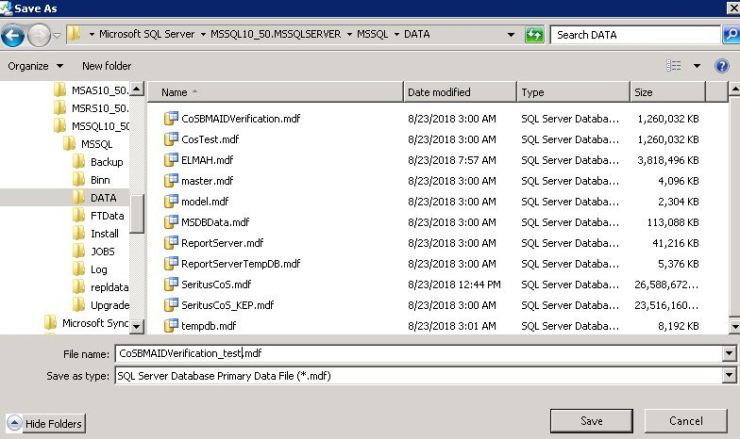Open the address bar history dropdown
The image size is (740, 439).
point(511,34)
